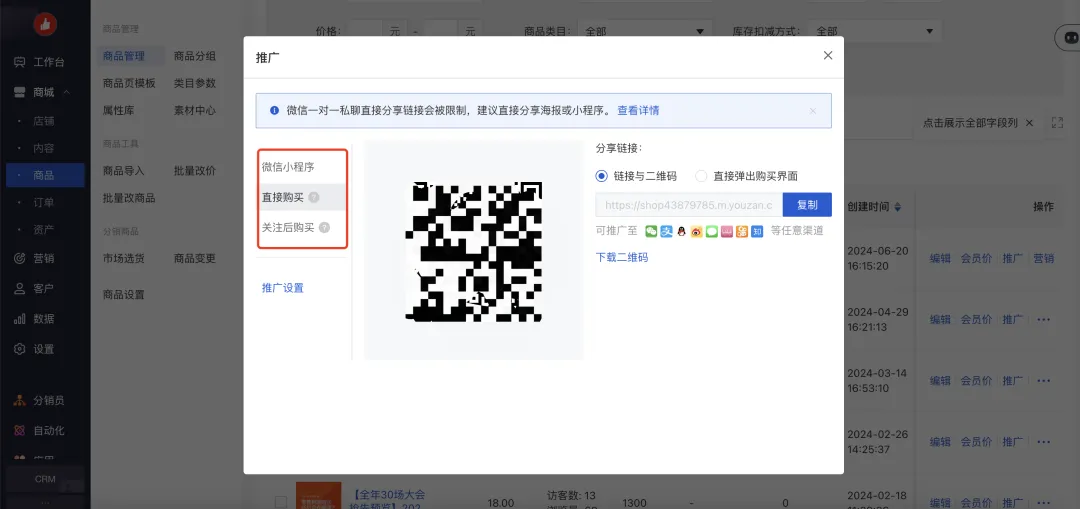Click the 营销 icon in the sidebar
Screen dimensions: 1080x509
[20, 258]
